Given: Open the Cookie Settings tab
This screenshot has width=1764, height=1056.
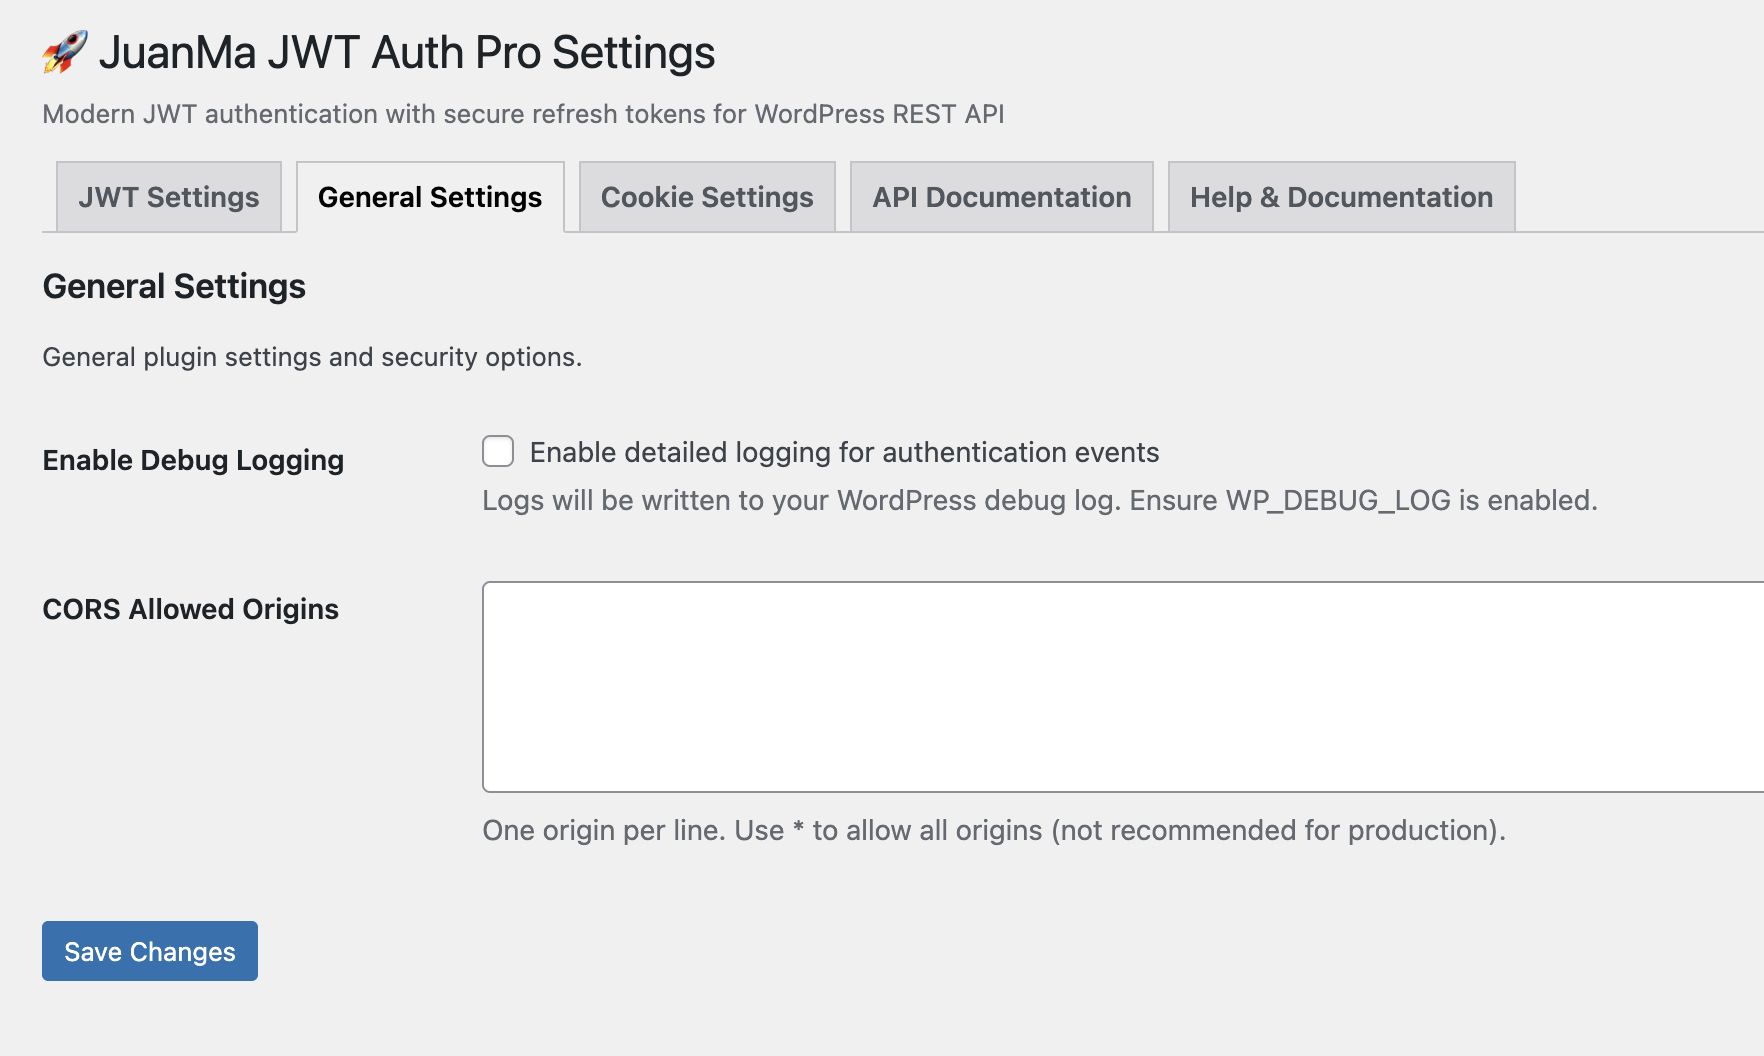Looking at the screenshot, I should pyautogui.click(x=707, y=197).
